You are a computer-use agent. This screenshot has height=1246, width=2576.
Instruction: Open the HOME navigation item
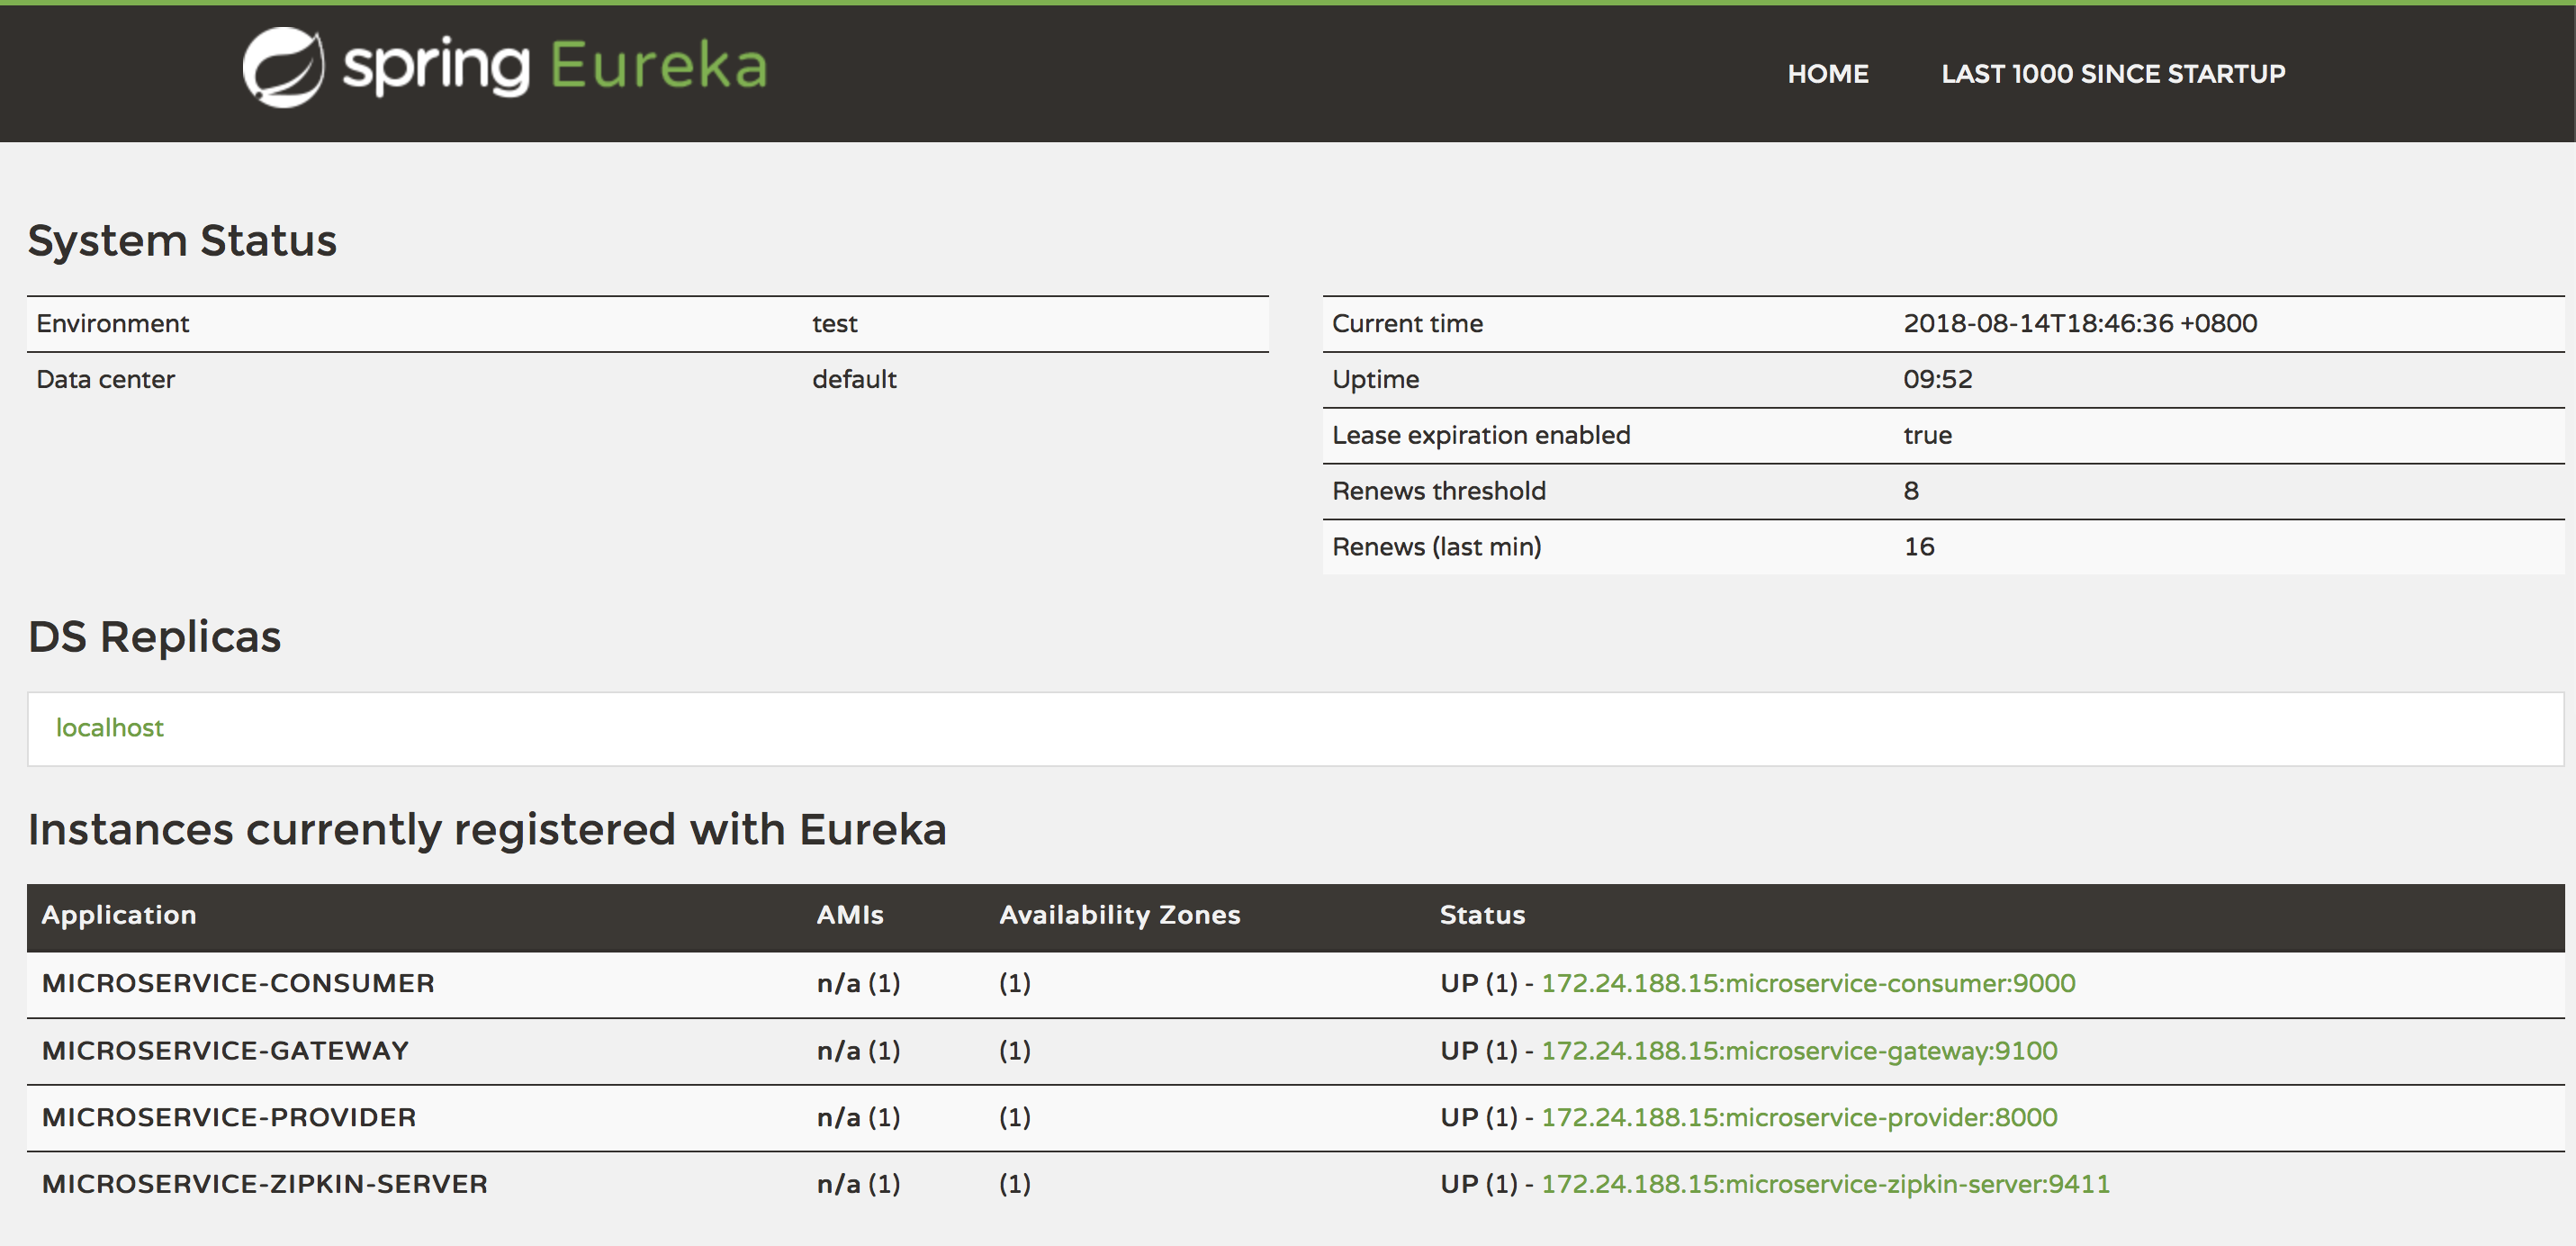point(1827,74)
